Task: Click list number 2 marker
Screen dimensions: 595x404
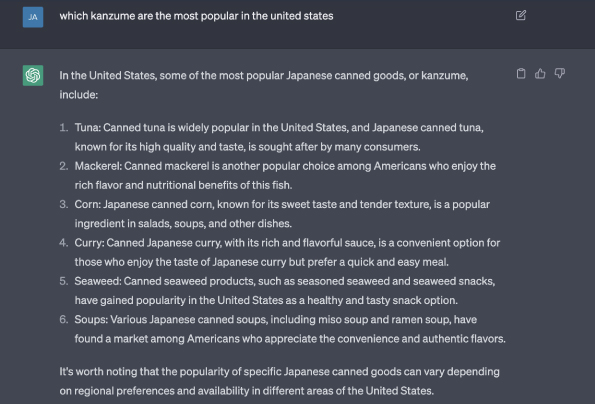Action: point(64,166)
